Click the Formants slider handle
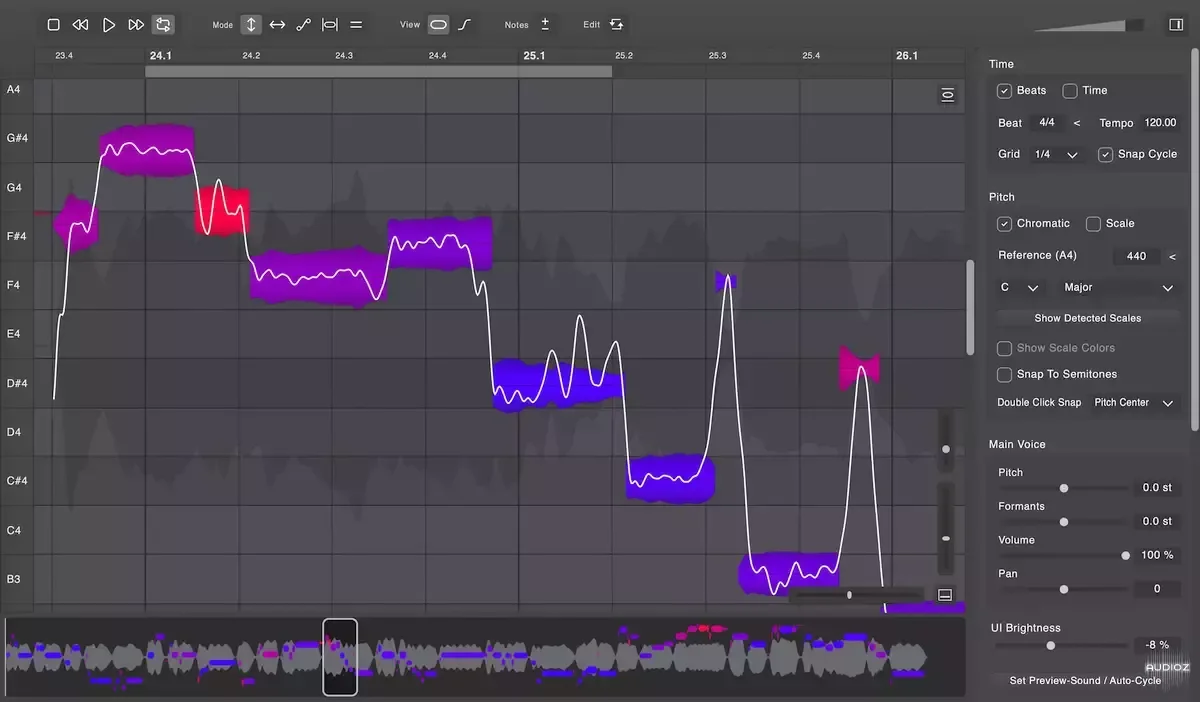 (1064, 522)
